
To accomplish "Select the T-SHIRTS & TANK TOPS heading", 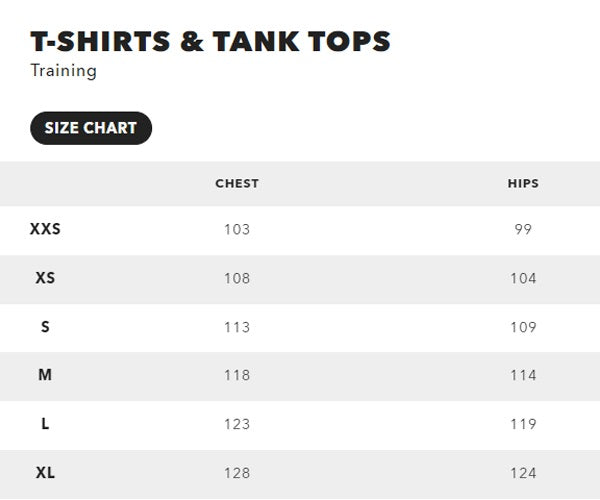I will (x=210, y=41).
